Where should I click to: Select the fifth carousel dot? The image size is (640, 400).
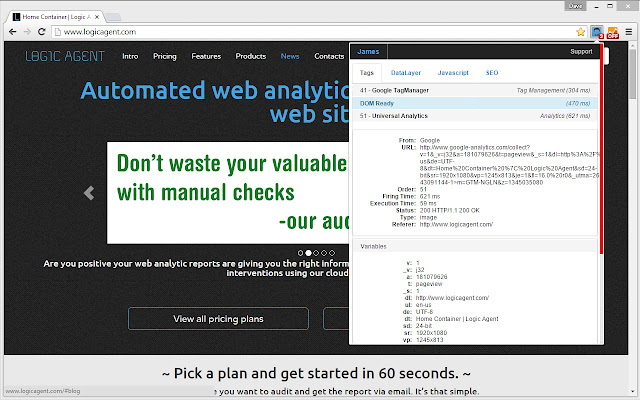coord(332,253)
